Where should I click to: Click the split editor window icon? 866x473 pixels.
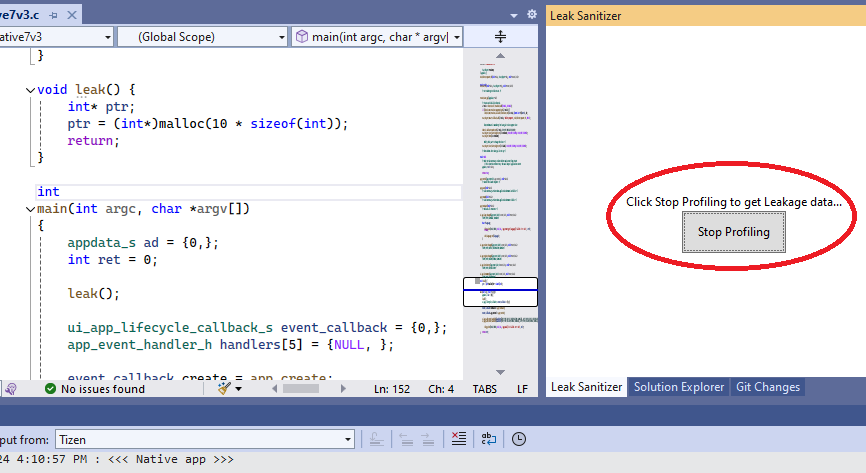[x=500, y=36]
